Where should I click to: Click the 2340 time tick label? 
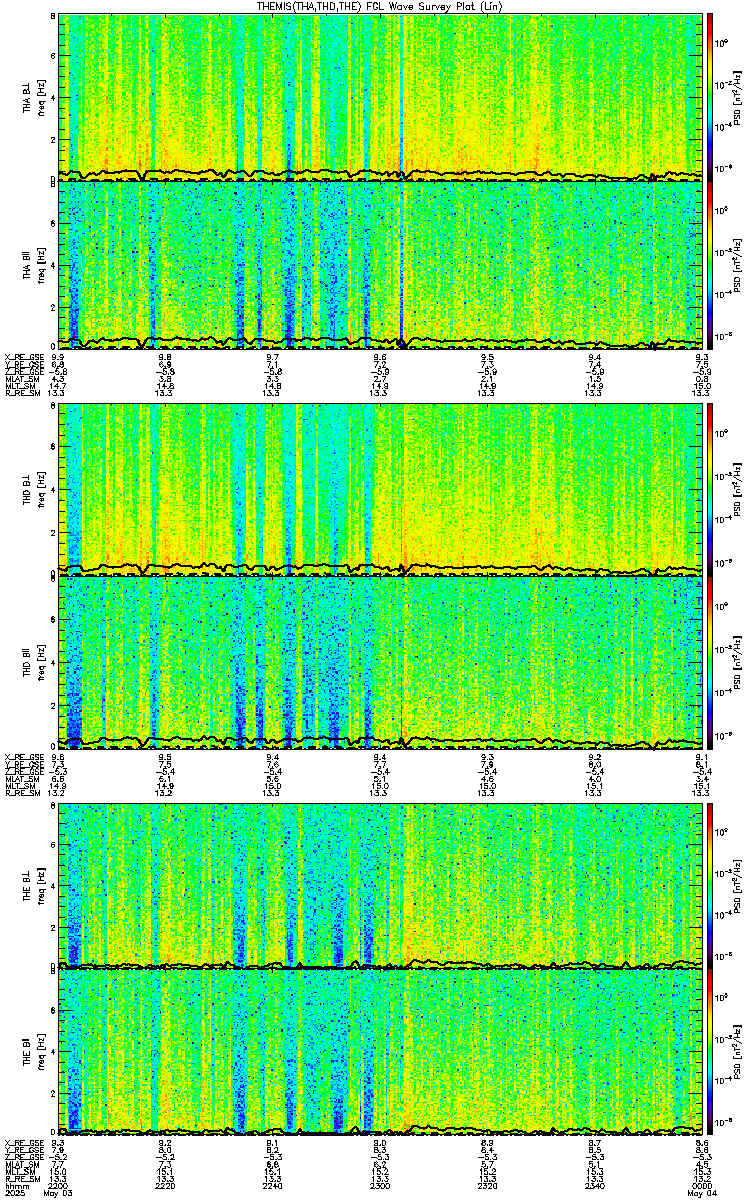tap(596, 1184)
